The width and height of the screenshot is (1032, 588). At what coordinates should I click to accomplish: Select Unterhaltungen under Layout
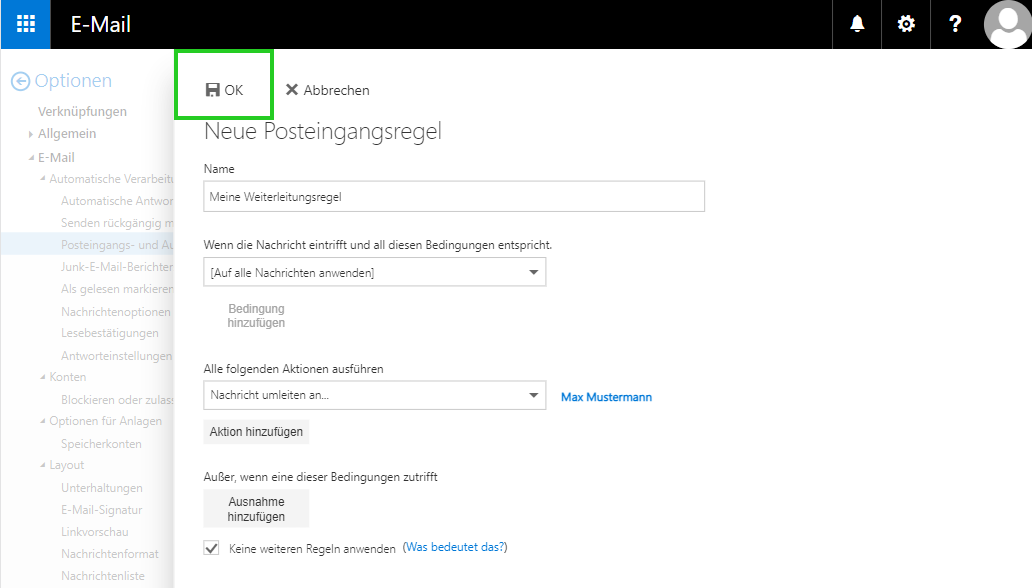pos(102,488)
